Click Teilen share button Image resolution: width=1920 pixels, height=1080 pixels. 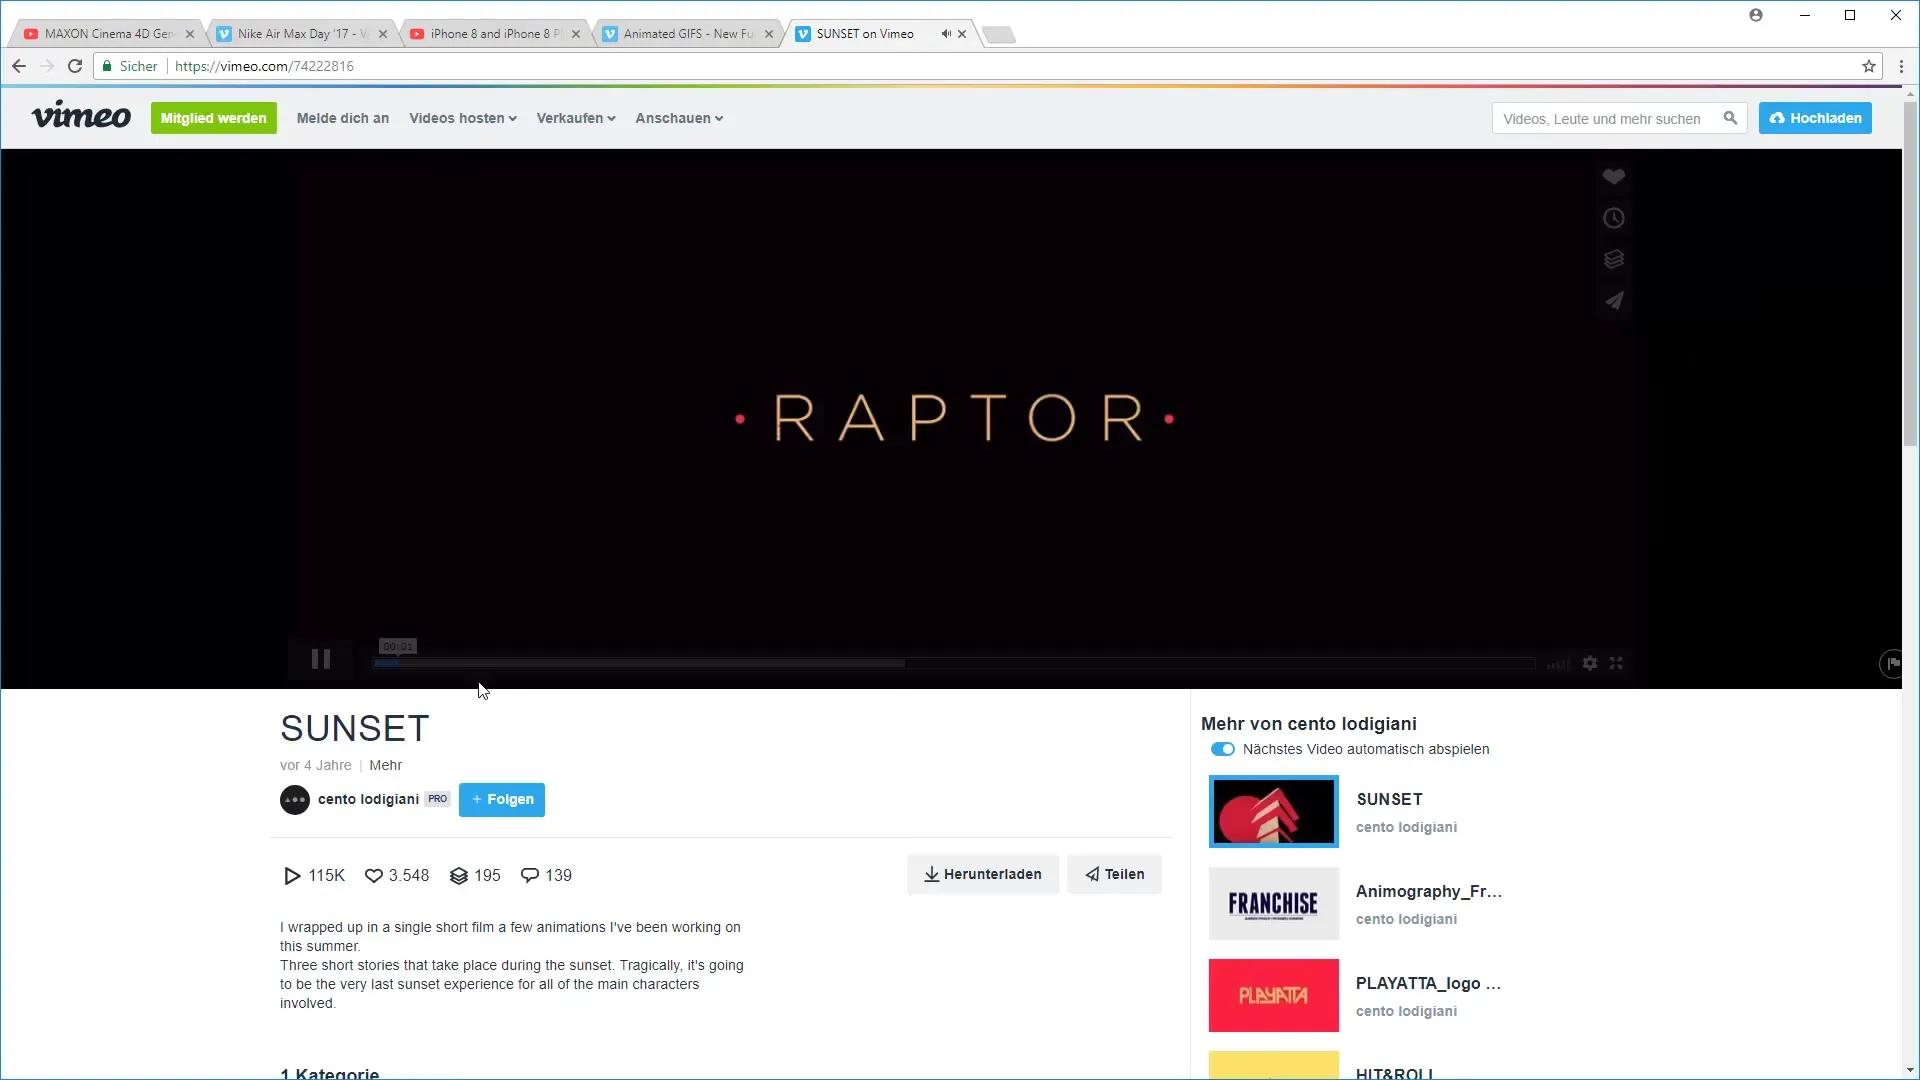(1115, 874)
